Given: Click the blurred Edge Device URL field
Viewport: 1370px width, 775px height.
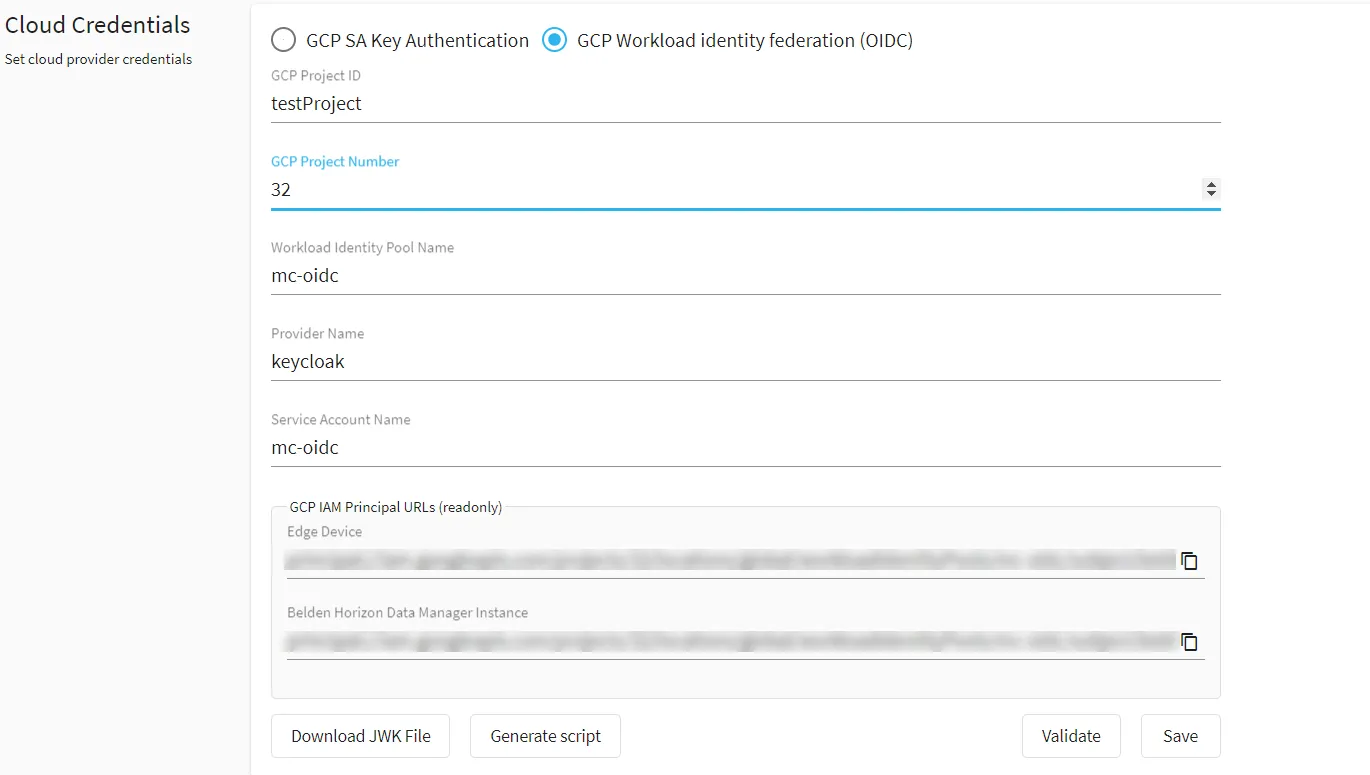Looking at the screenshot, I should 731,560.
